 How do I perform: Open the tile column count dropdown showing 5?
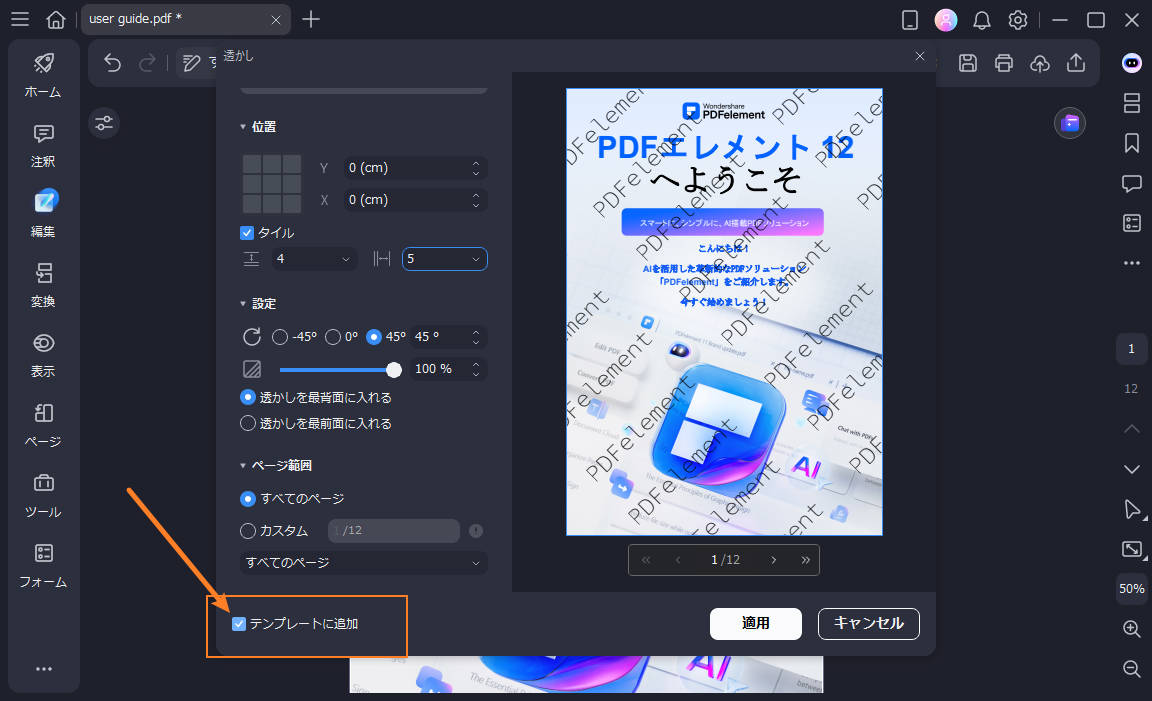pyautogui.click(x=444, y=258)
